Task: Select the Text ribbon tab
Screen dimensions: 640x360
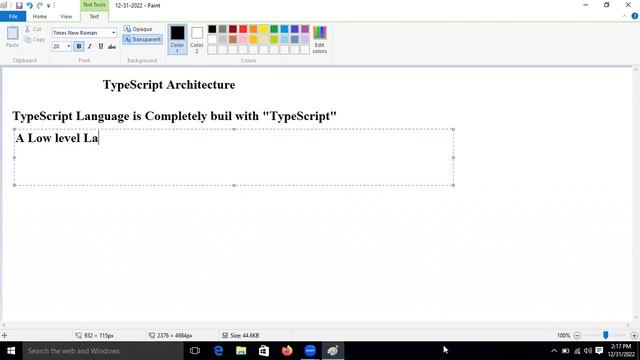Action: tap(94, 16)
